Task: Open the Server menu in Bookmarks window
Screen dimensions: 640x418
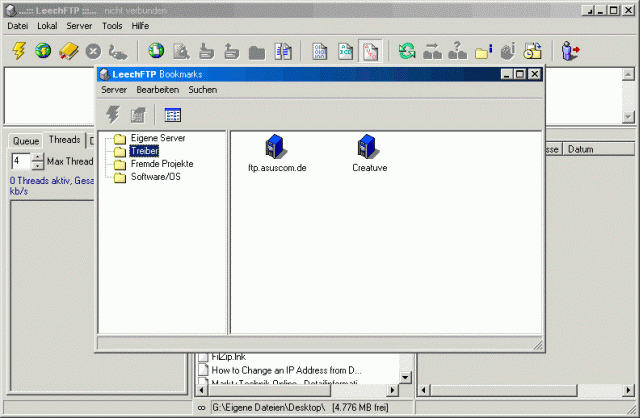Action: [114, 90]
